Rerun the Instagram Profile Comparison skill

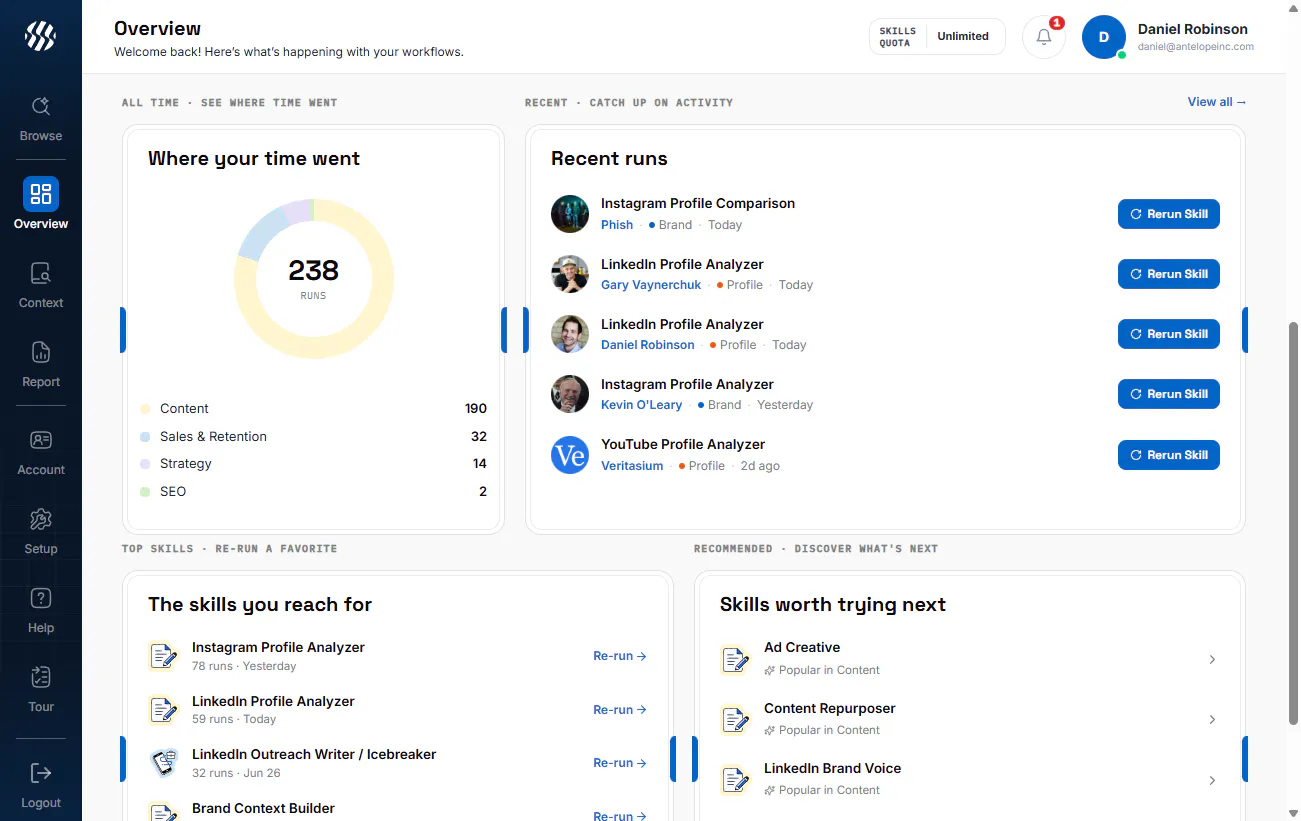[1168, 214]
